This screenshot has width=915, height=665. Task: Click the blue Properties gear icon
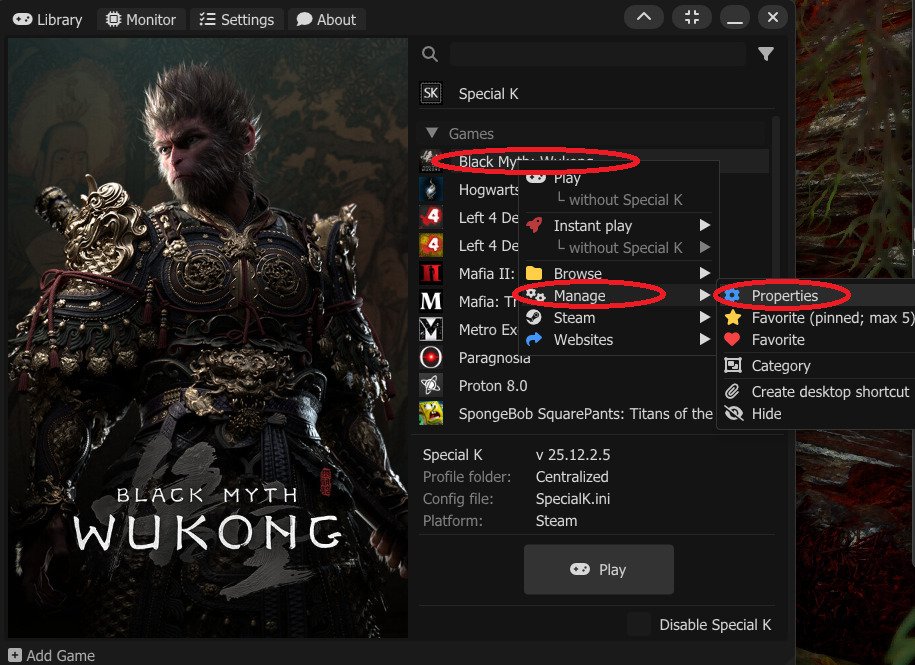[x=732, y=295]
